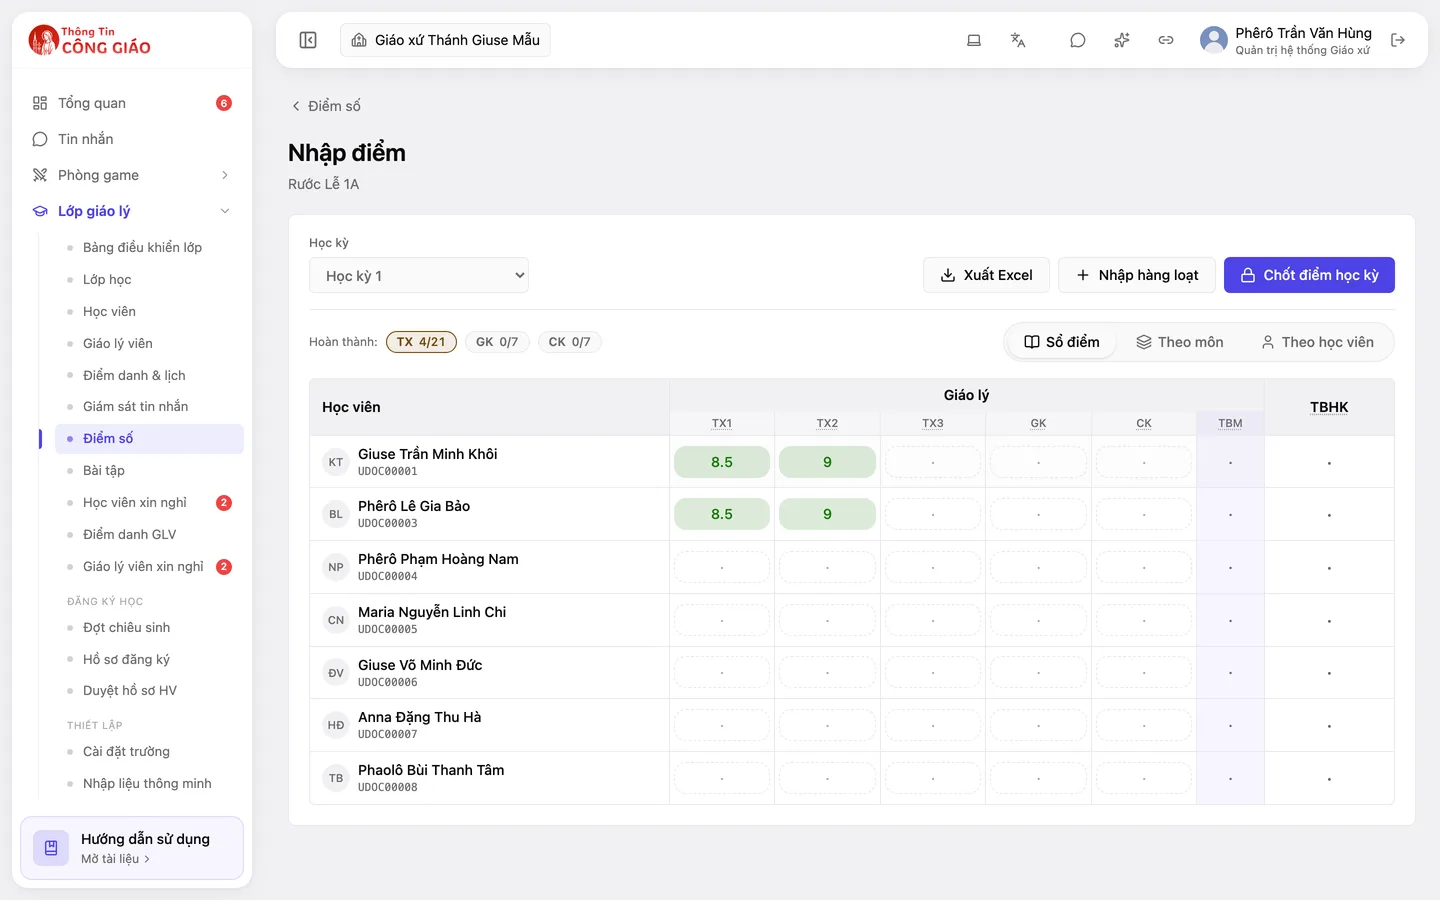Image resolution: width=1440 pixels, height=900 pixels.
Task: Collapse the Lớp giáo lý section chevron
Action: click(x=225, y=211)
